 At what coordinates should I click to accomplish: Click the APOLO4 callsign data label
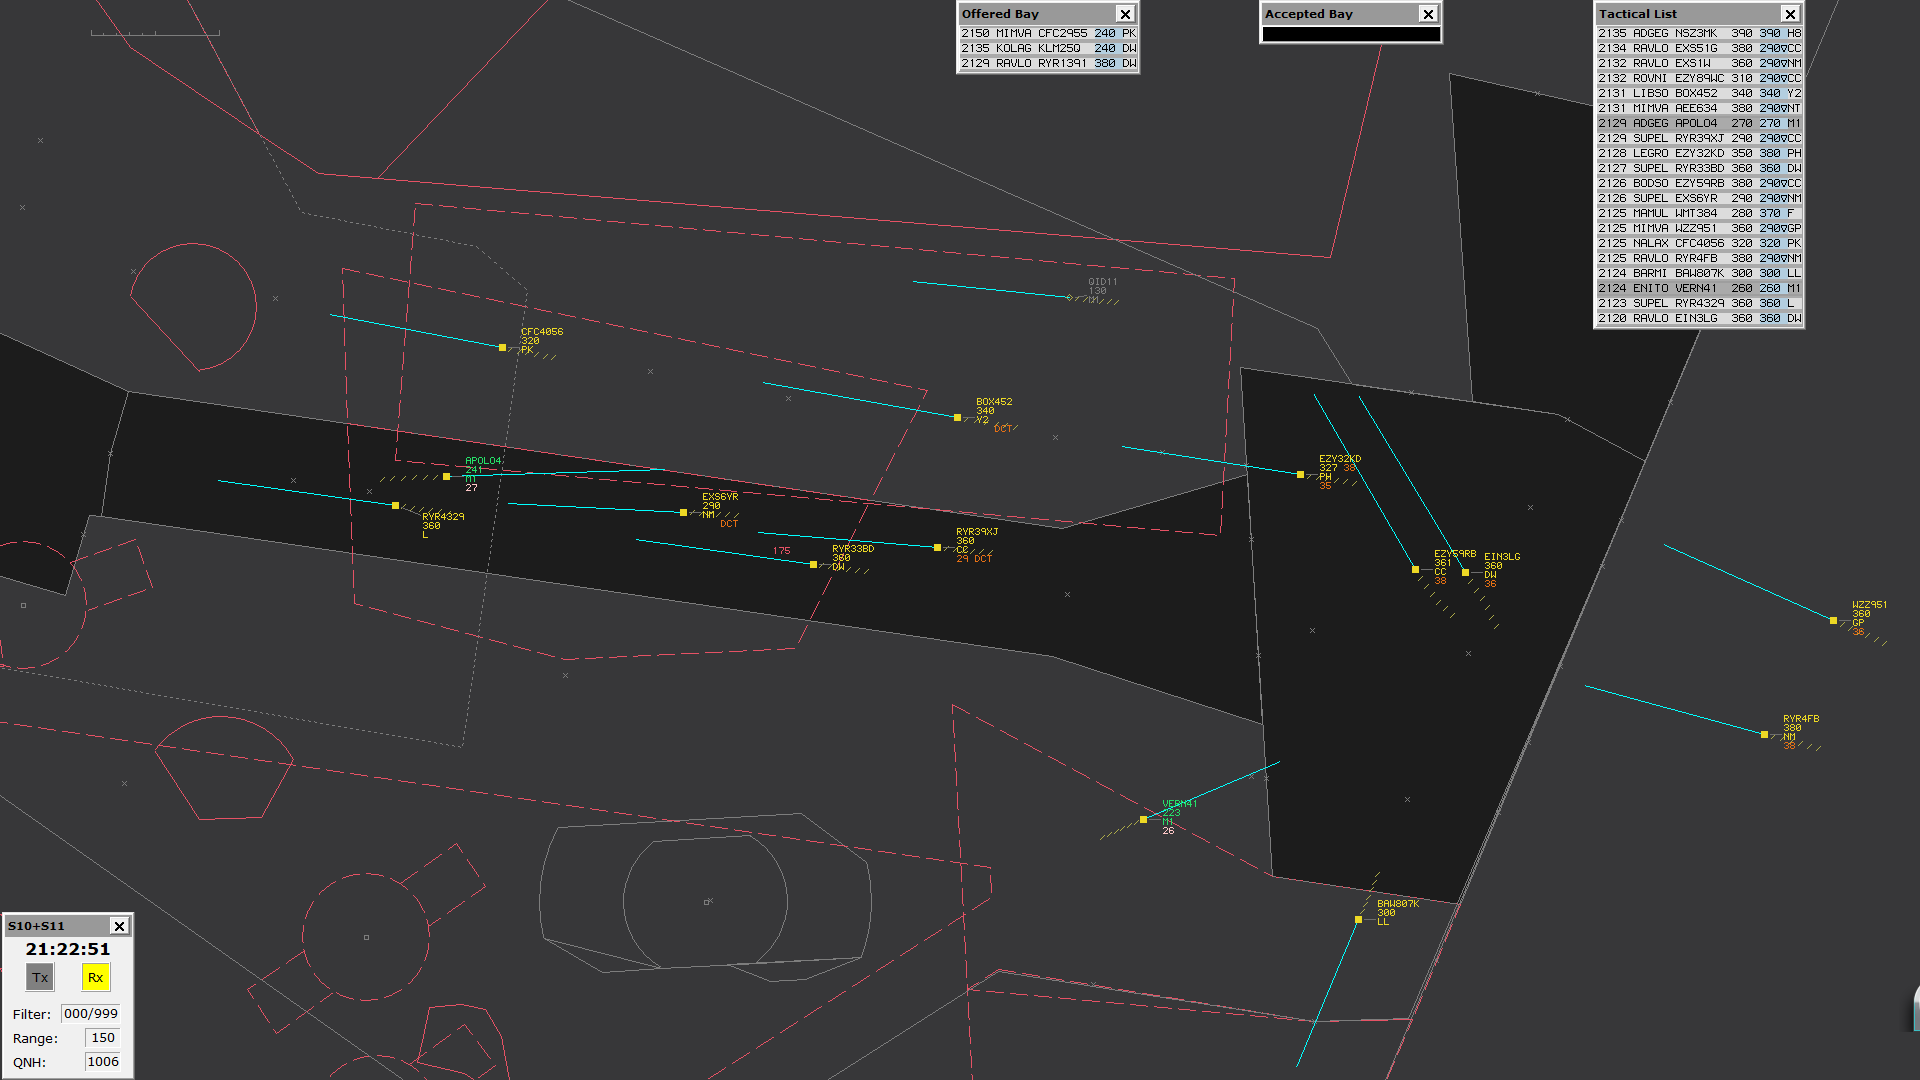point(483,461)
